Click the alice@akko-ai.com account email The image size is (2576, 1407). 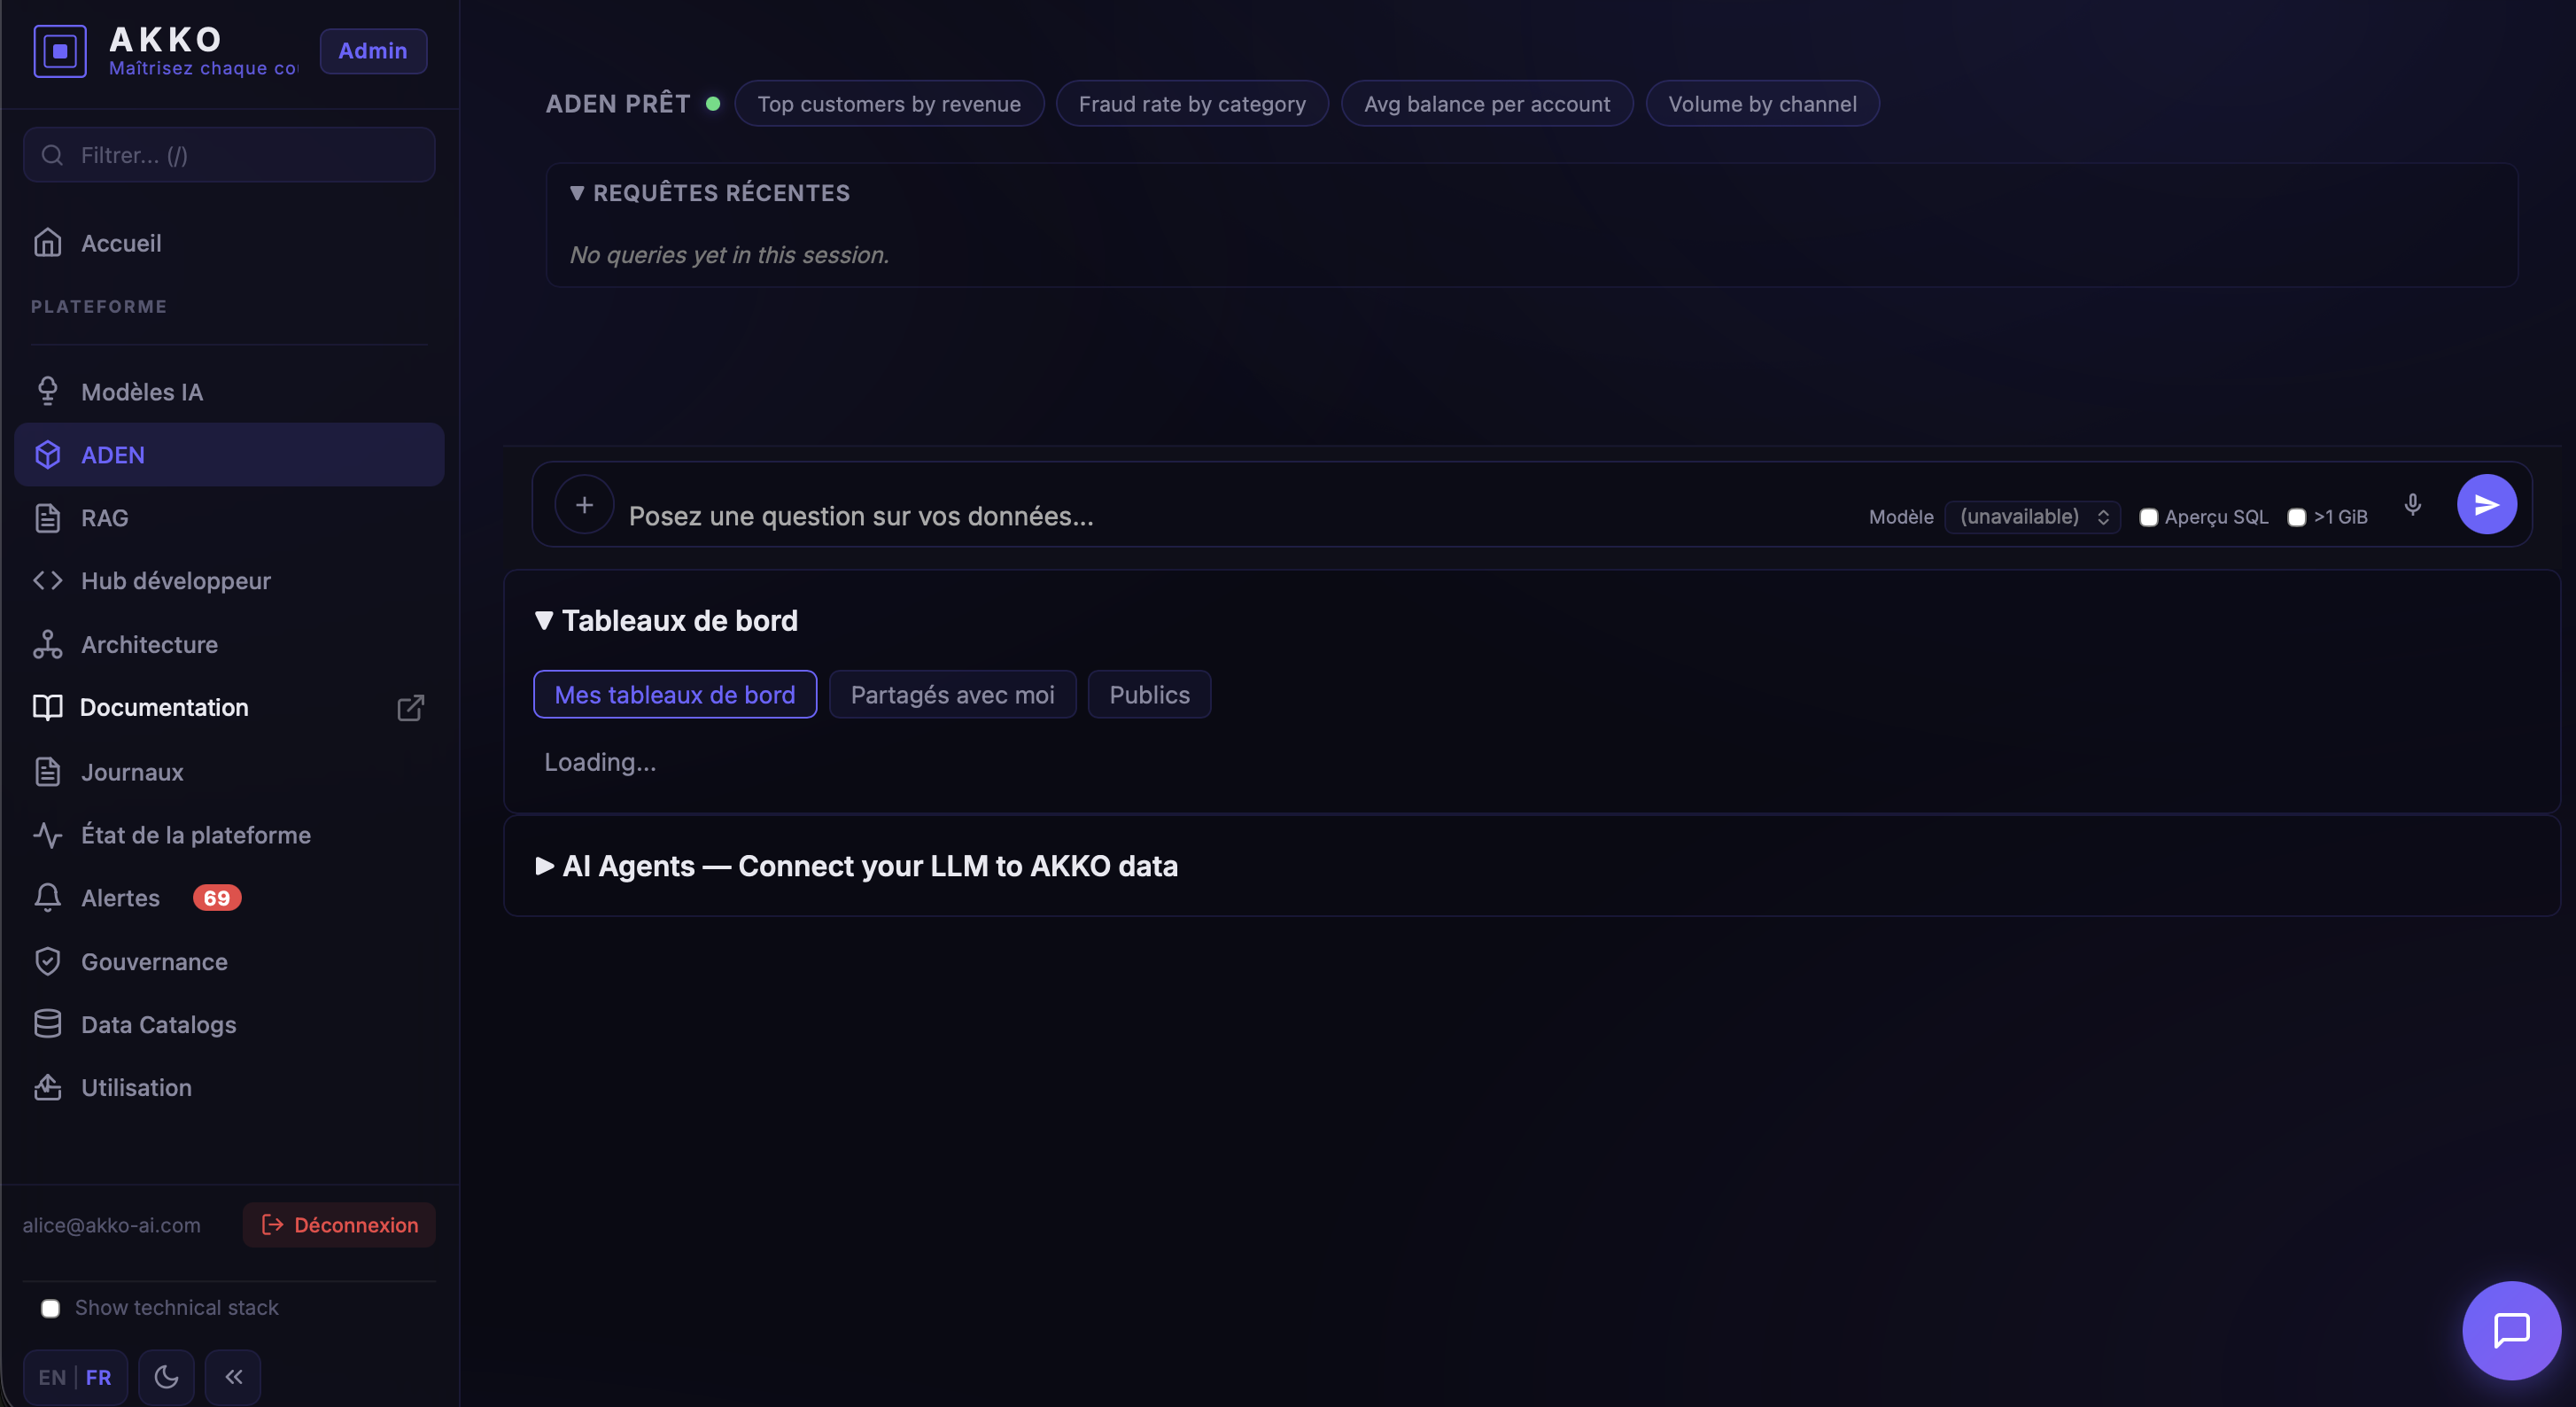112,1225
